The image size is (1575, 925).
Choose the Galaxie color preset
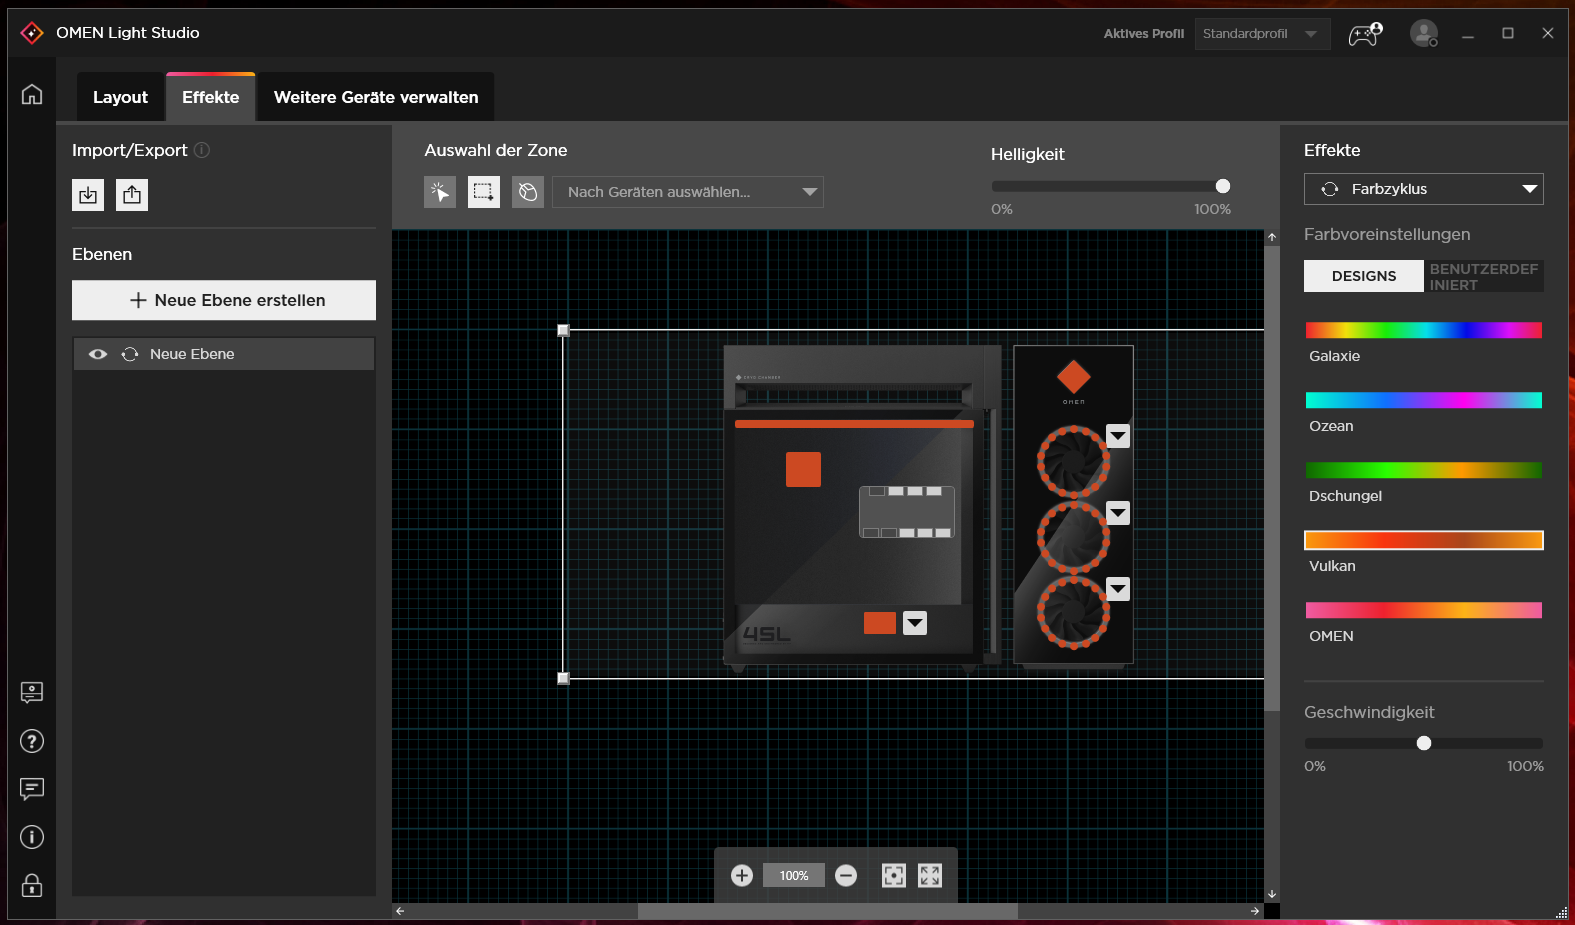click(x=1424, y=330)
